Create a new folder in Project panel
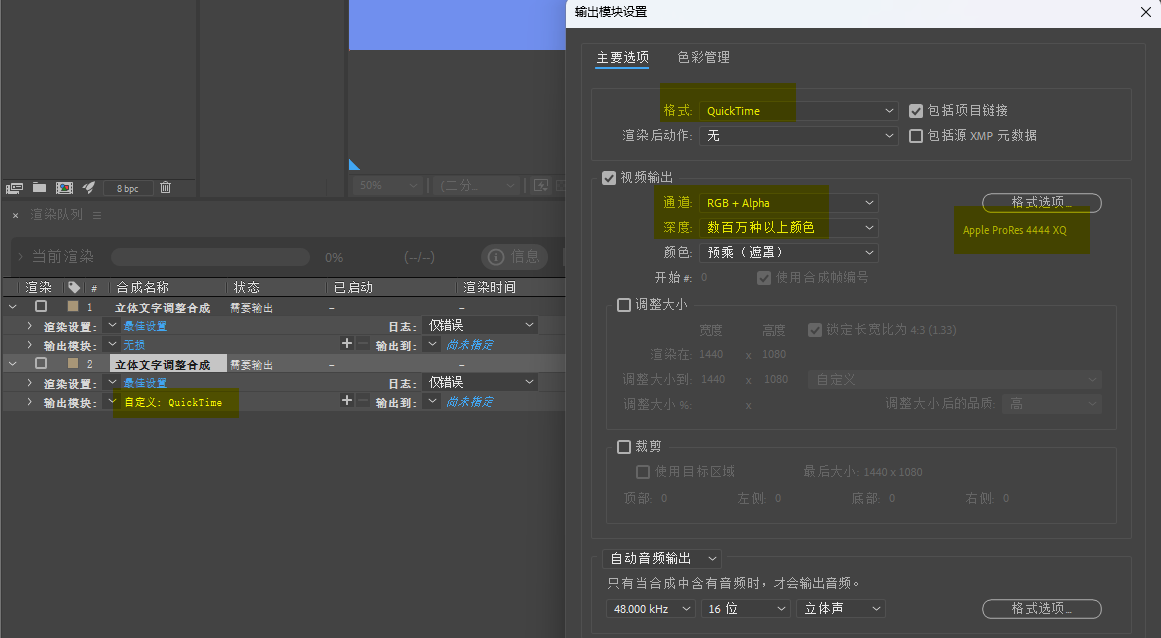This screenshot has height=638, width=1161. tap(39, 187)
